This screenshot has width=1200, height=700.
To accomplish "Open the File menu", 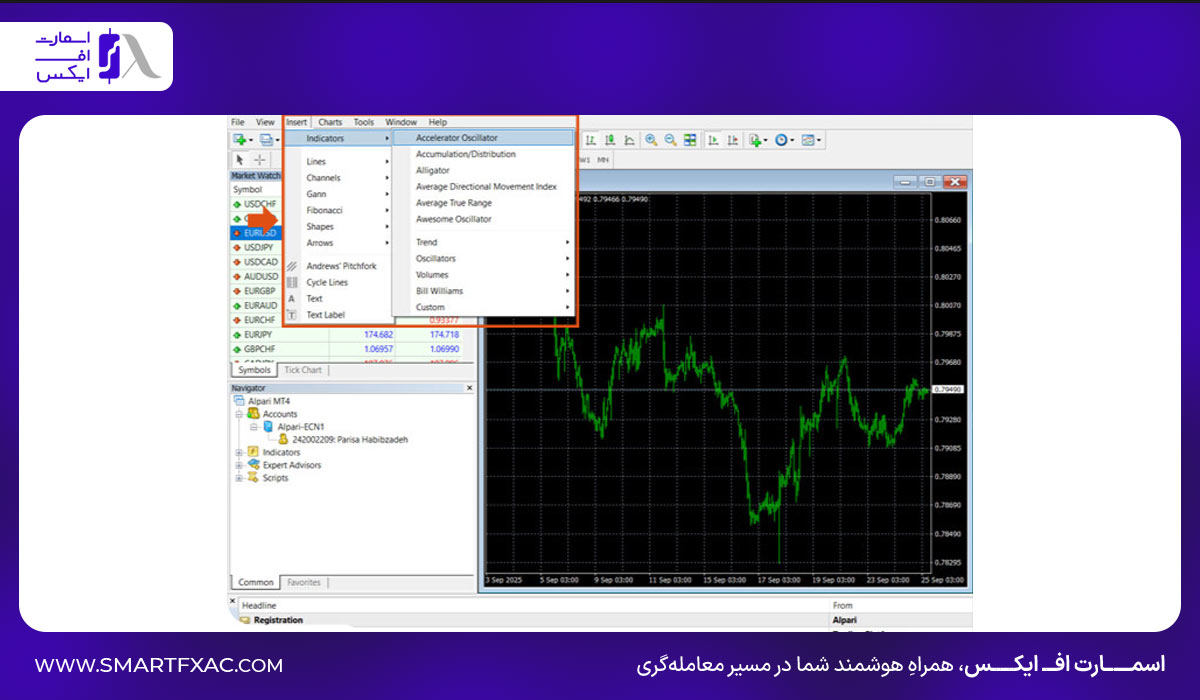I will click(238, 122).
